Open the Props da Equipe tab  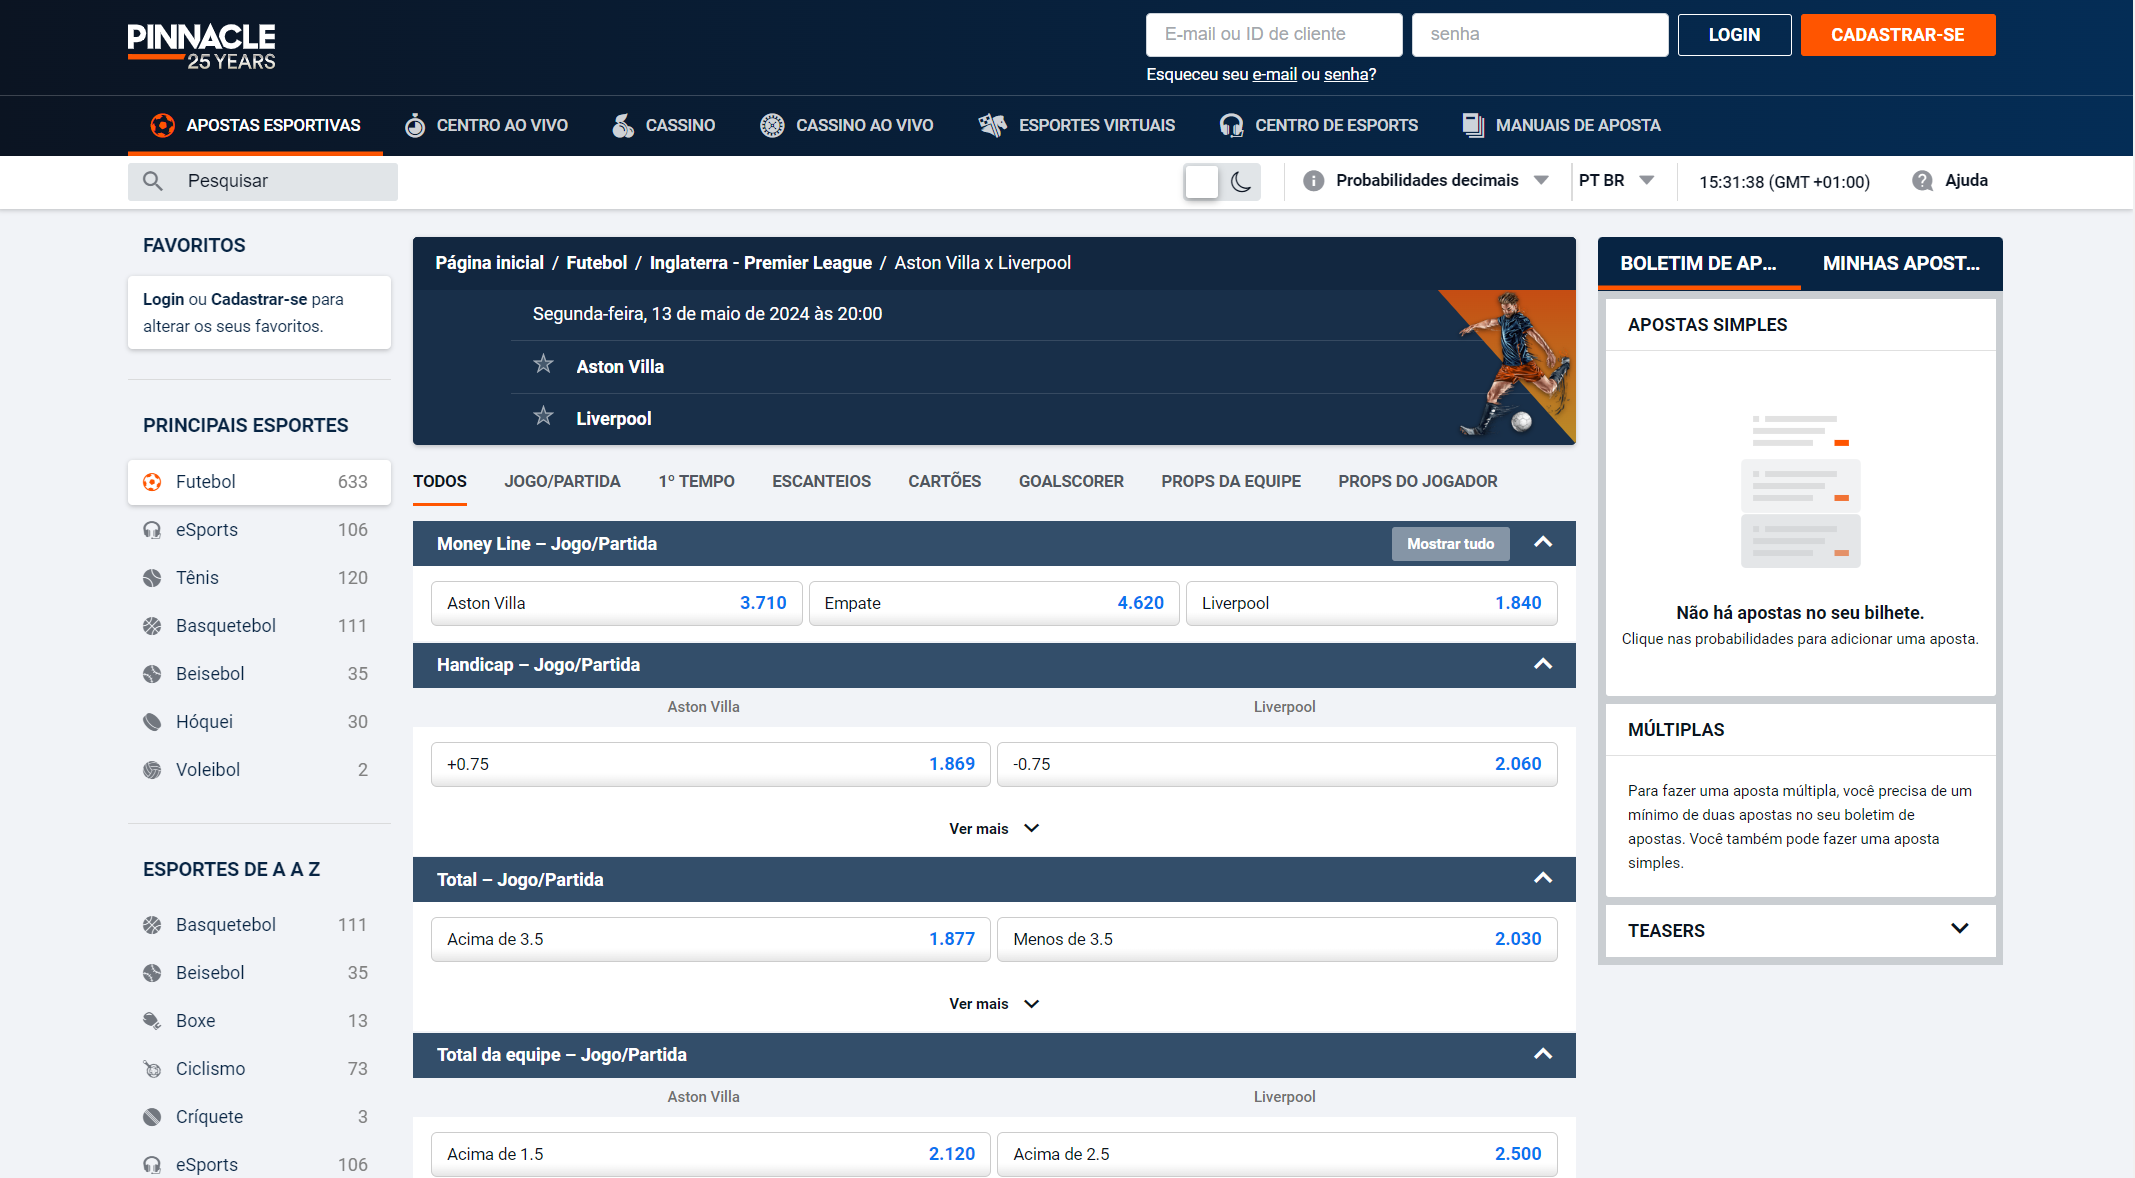pos(1231,482)
